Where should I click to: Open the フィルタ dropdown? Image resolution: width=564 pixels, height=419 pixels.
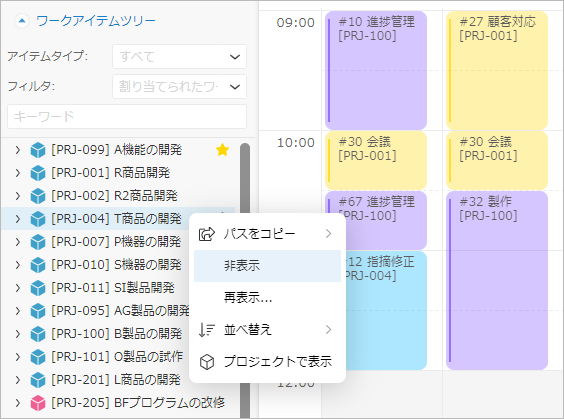pos(179,86)
